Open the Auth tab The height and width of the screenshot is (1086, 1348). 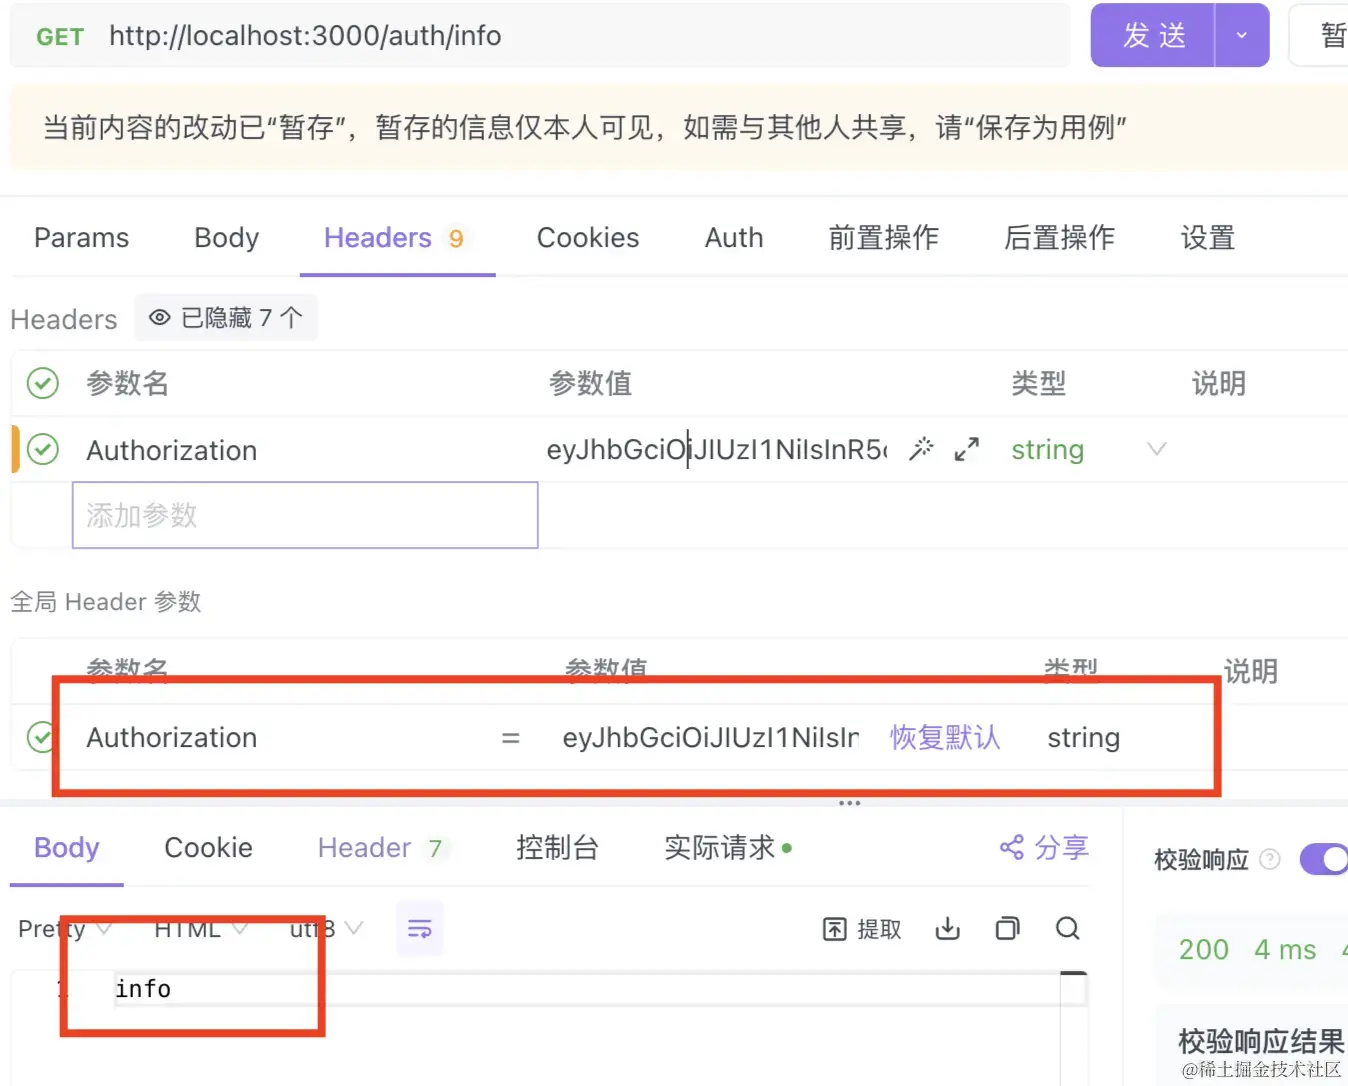tap(734, 238)
